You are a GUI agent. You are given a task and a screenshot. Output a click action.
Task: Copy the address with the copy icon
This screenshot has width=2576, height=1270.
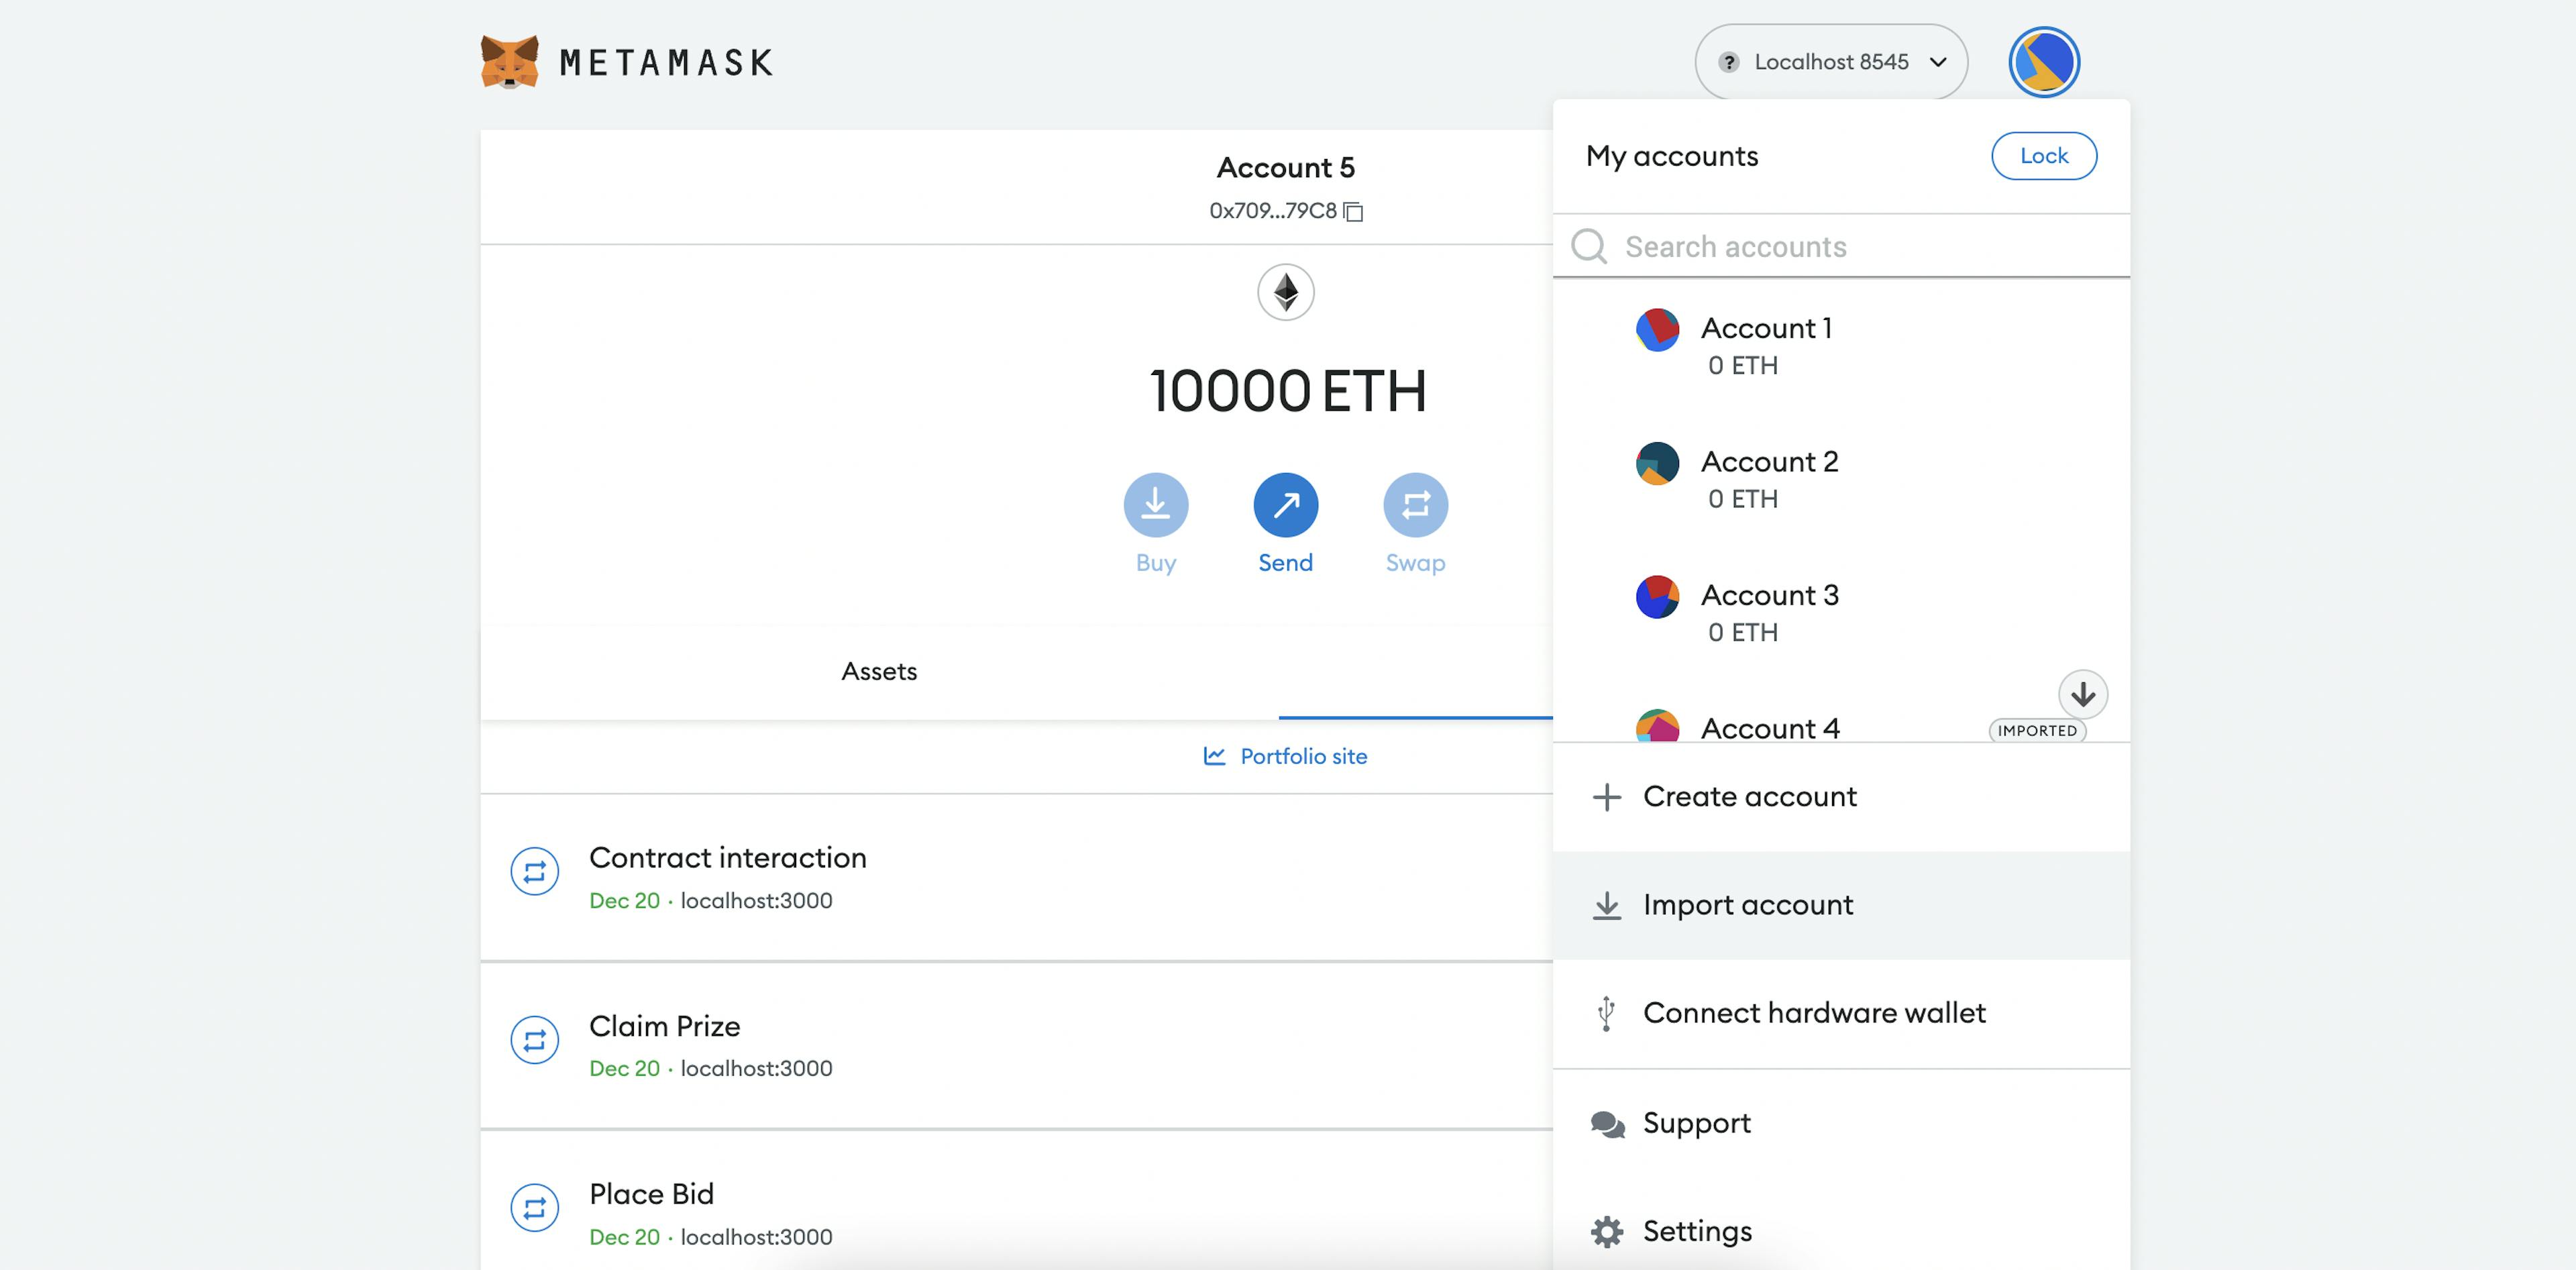tap(1353, 211)
